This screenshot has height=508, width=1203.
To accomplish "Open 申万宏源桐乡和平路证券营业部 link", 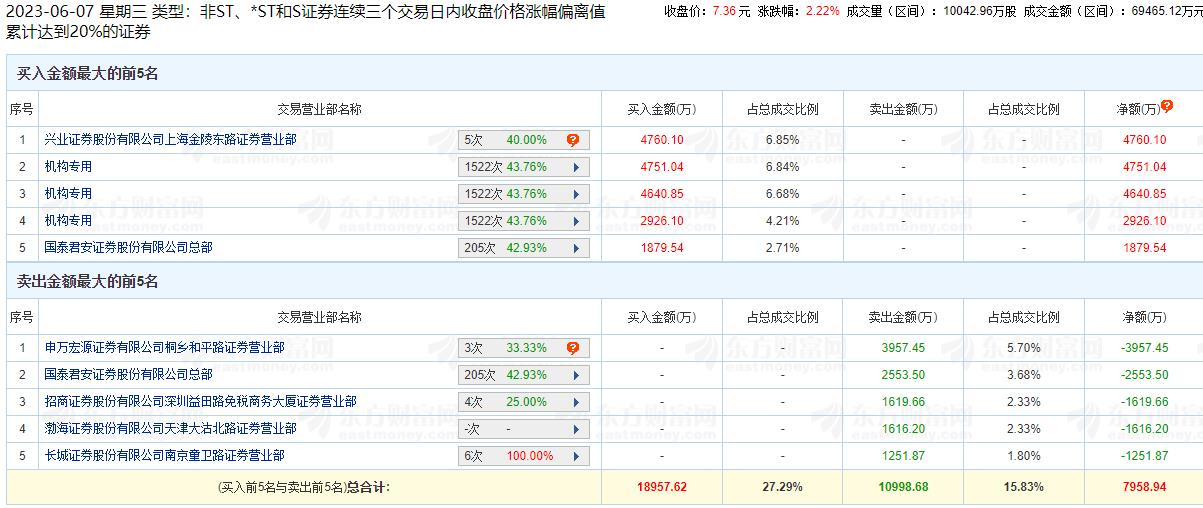I will (x=165, y=348).
